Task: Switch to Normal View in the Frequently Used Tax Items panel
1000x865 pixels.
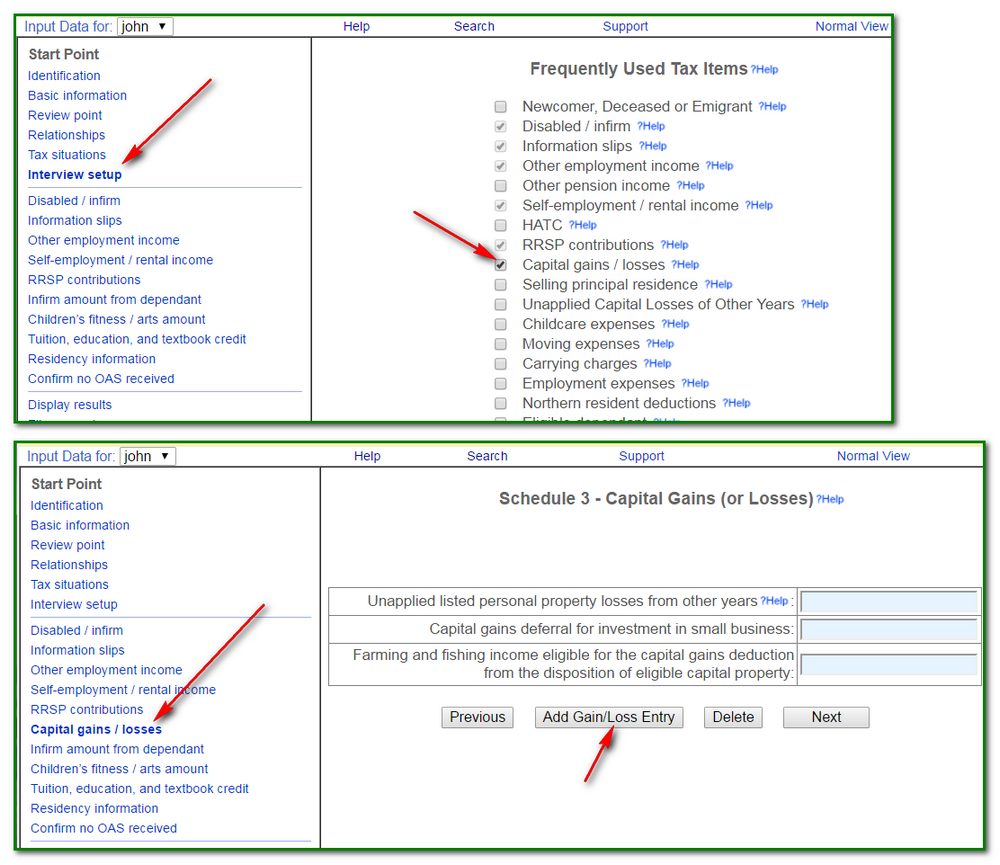Action: coord(851,26)
